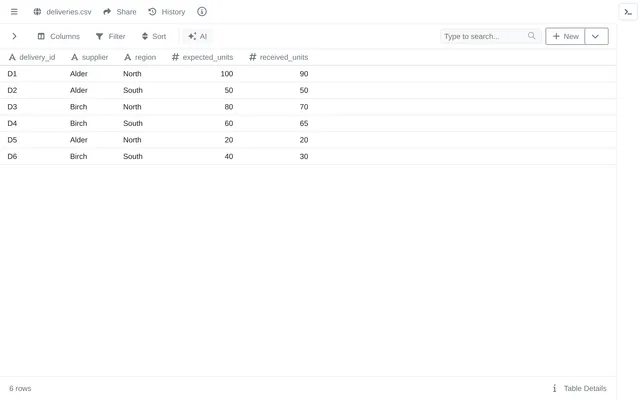Click the 6 rows status label

(20, 389)
